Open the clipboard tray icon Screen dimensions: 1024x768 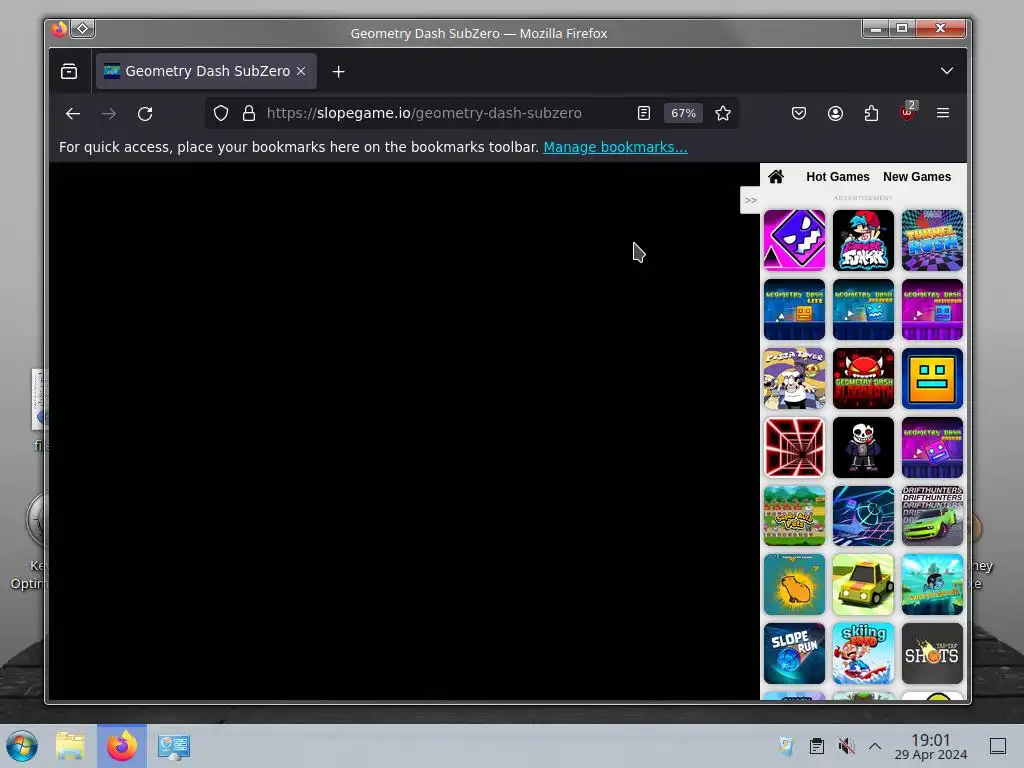coord(816,746)
